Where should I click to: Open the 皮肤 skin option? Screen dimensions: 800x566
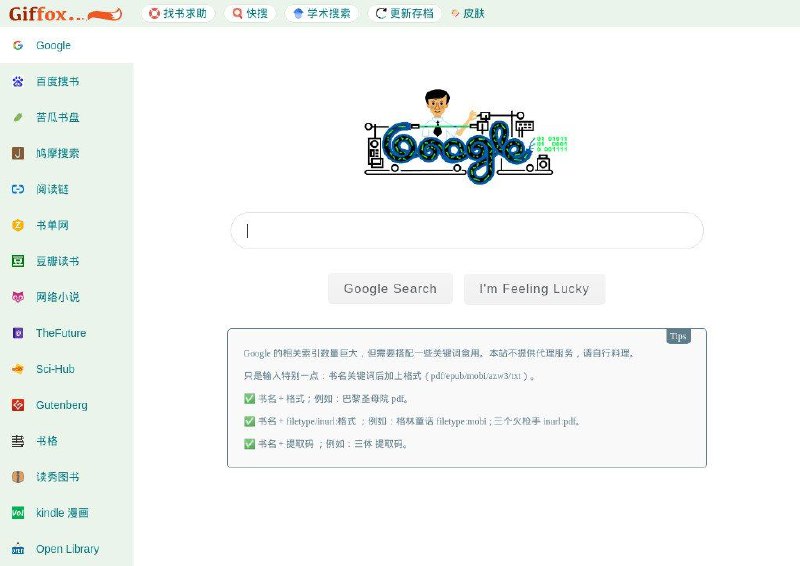468,13
